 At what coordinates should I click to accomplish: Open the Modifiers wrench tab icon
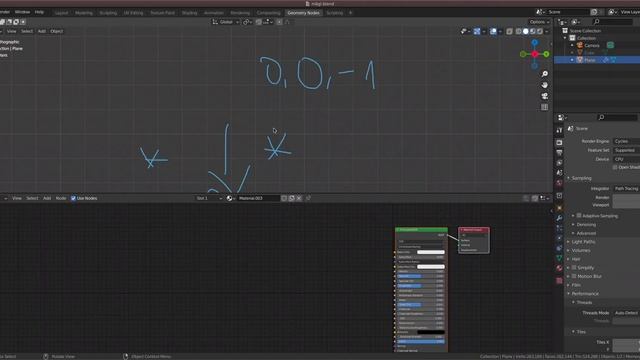559,218
